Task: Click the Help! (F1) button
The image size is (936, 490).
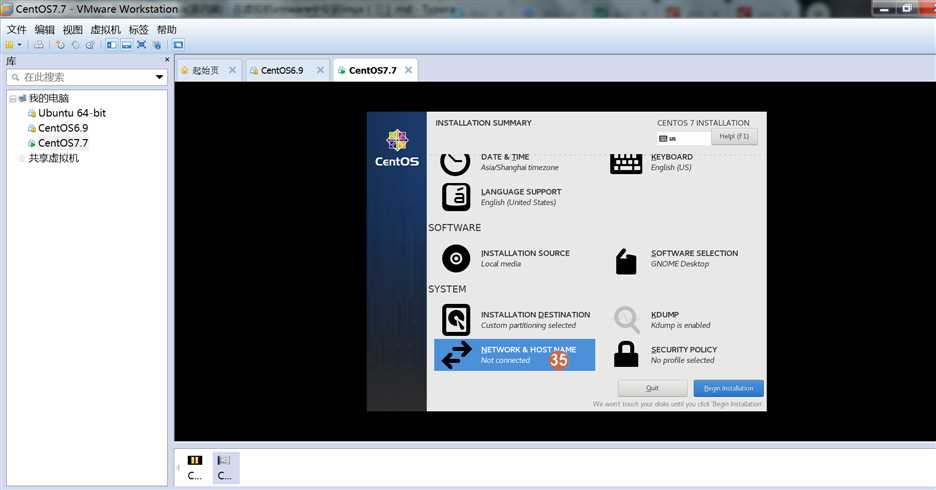Action: pyautogui.click(x=734, y=137)
